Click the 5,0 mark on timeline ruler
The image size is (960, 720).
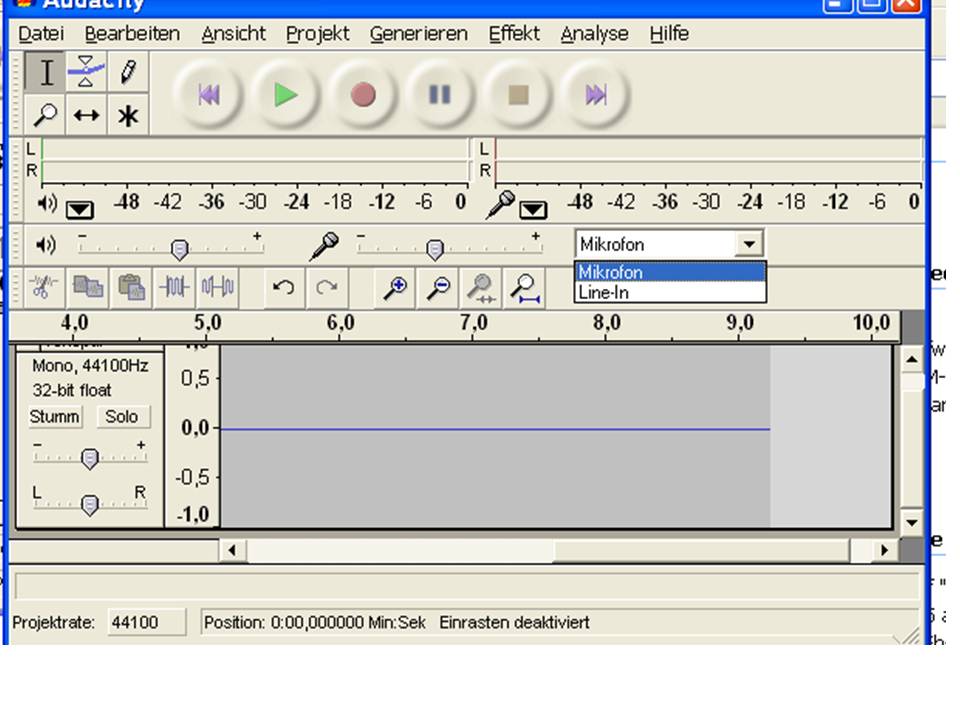tap(207, 323)
